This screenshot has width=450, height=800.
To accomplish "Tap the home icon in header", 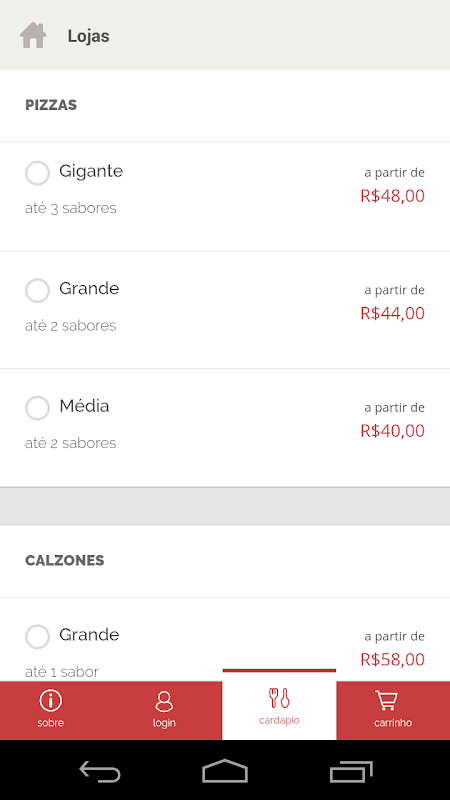I will point(33,35).
